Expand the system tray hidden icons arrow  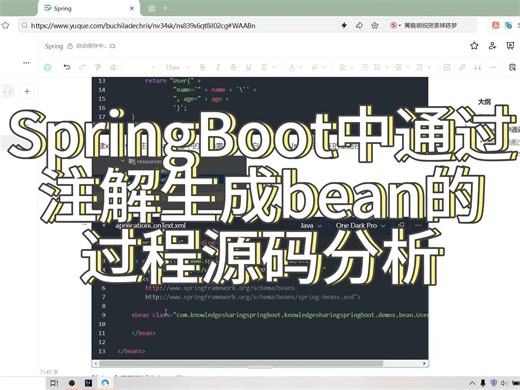point(472,383)
